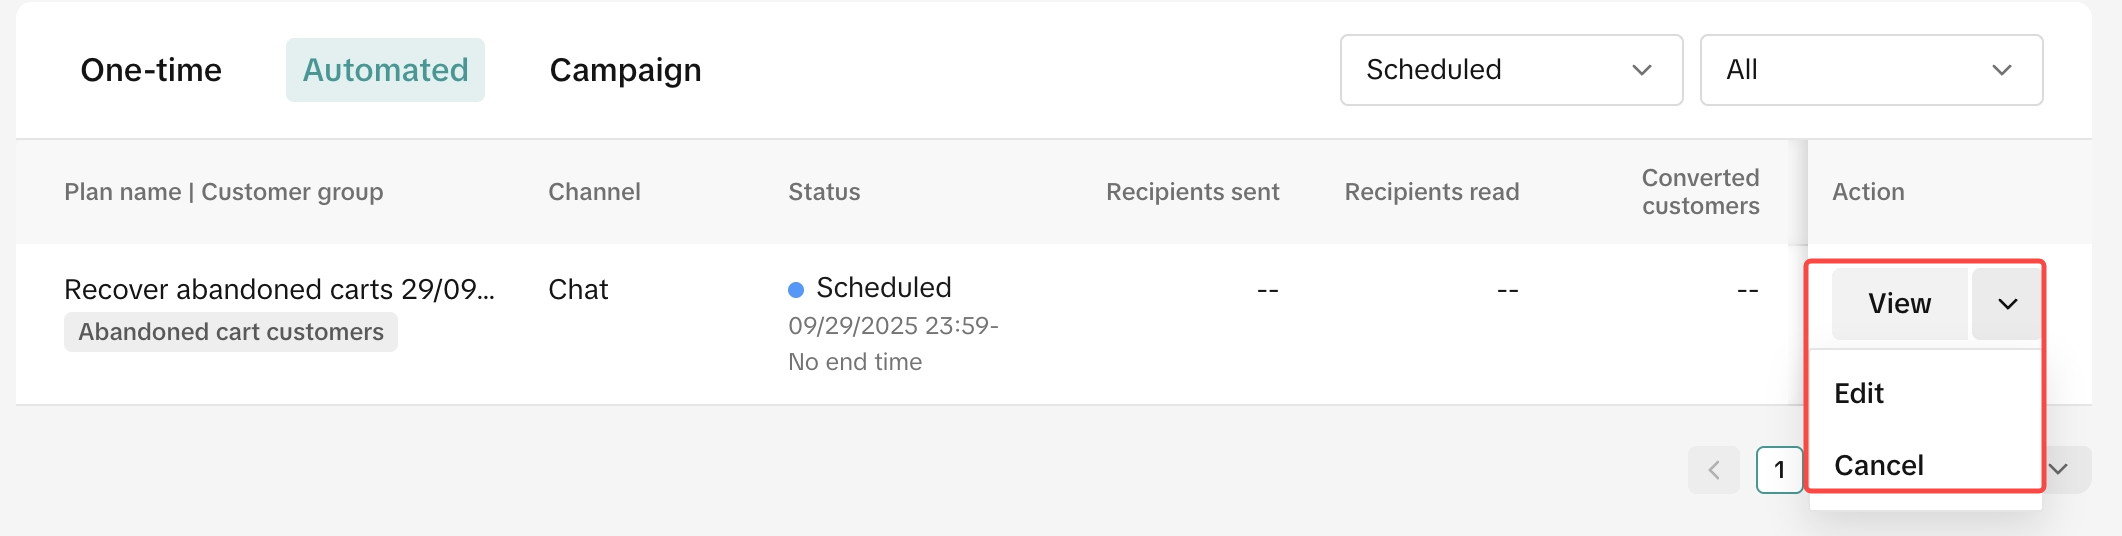2122x536 pixels.
Task: Go to the previous page arrow
Action: (x=1714, y=470)
